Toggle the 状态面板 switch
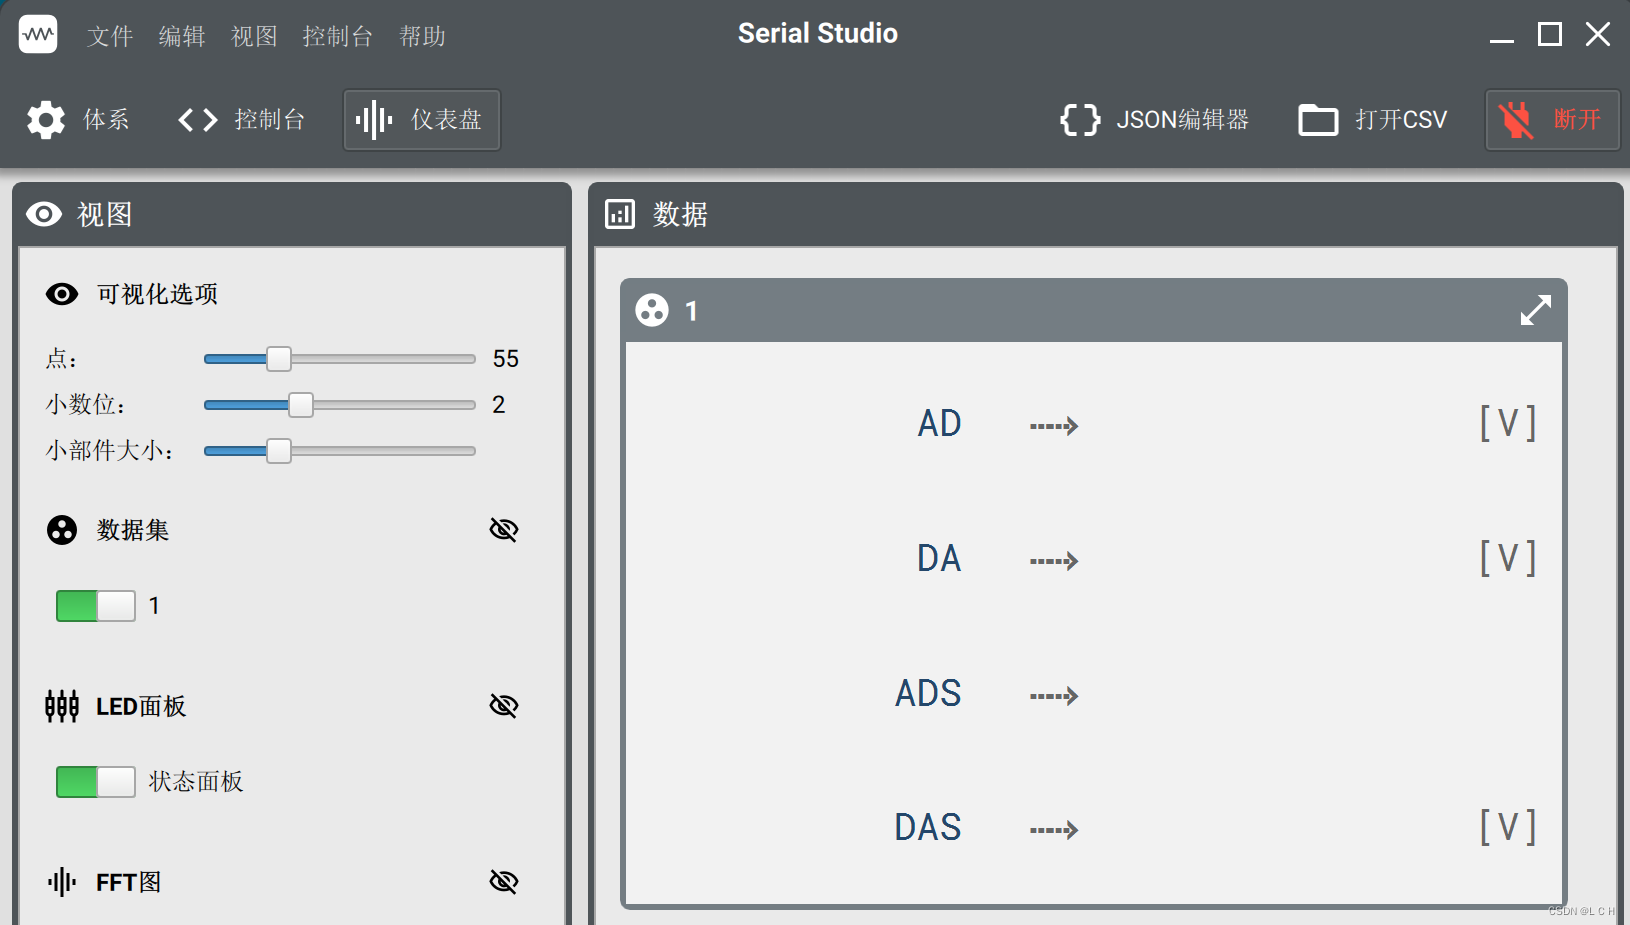1630x925 pixels. 96,782
